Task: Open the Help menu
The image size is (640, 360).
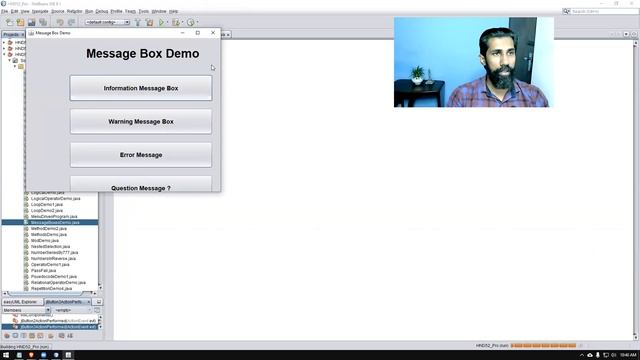Action: pyautogui.click(x=173, y=11)
